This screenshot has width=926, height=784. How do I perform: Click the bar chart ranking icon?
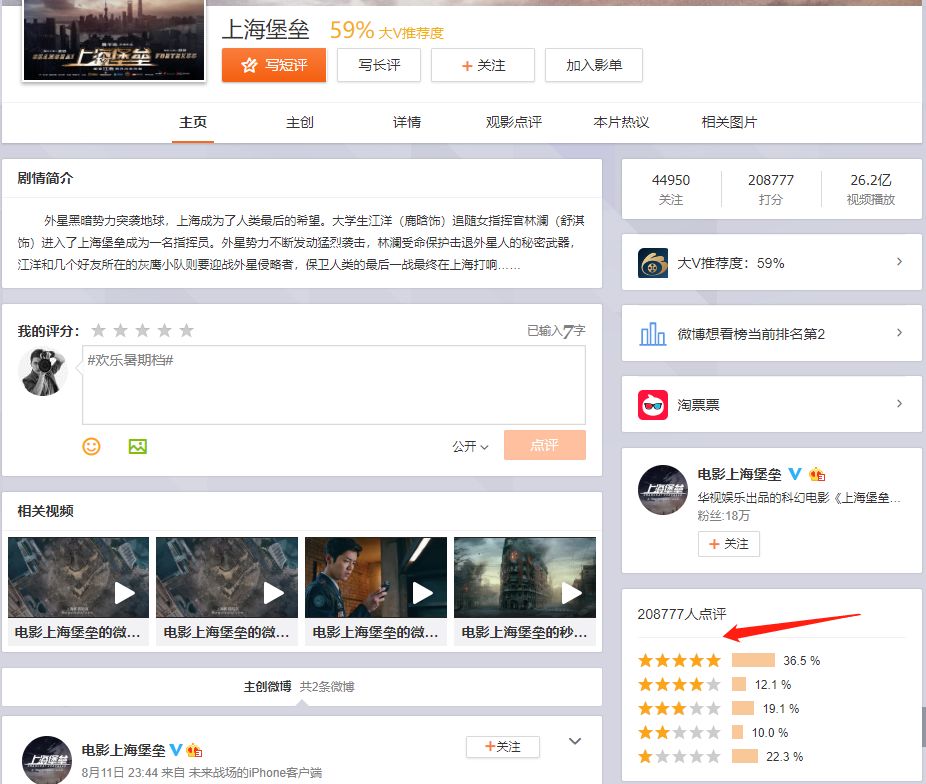(x=653, y=334)
